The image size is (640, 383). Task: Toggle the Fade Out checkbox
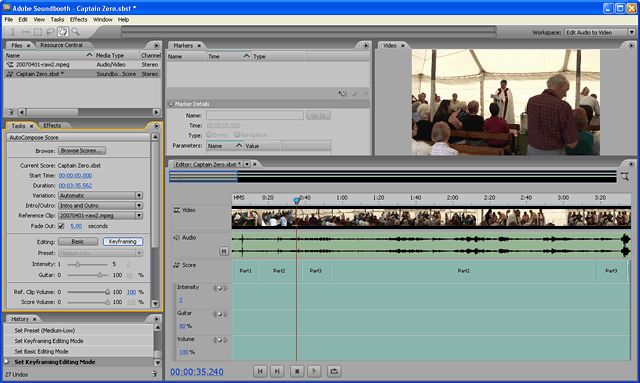[61, 226]
